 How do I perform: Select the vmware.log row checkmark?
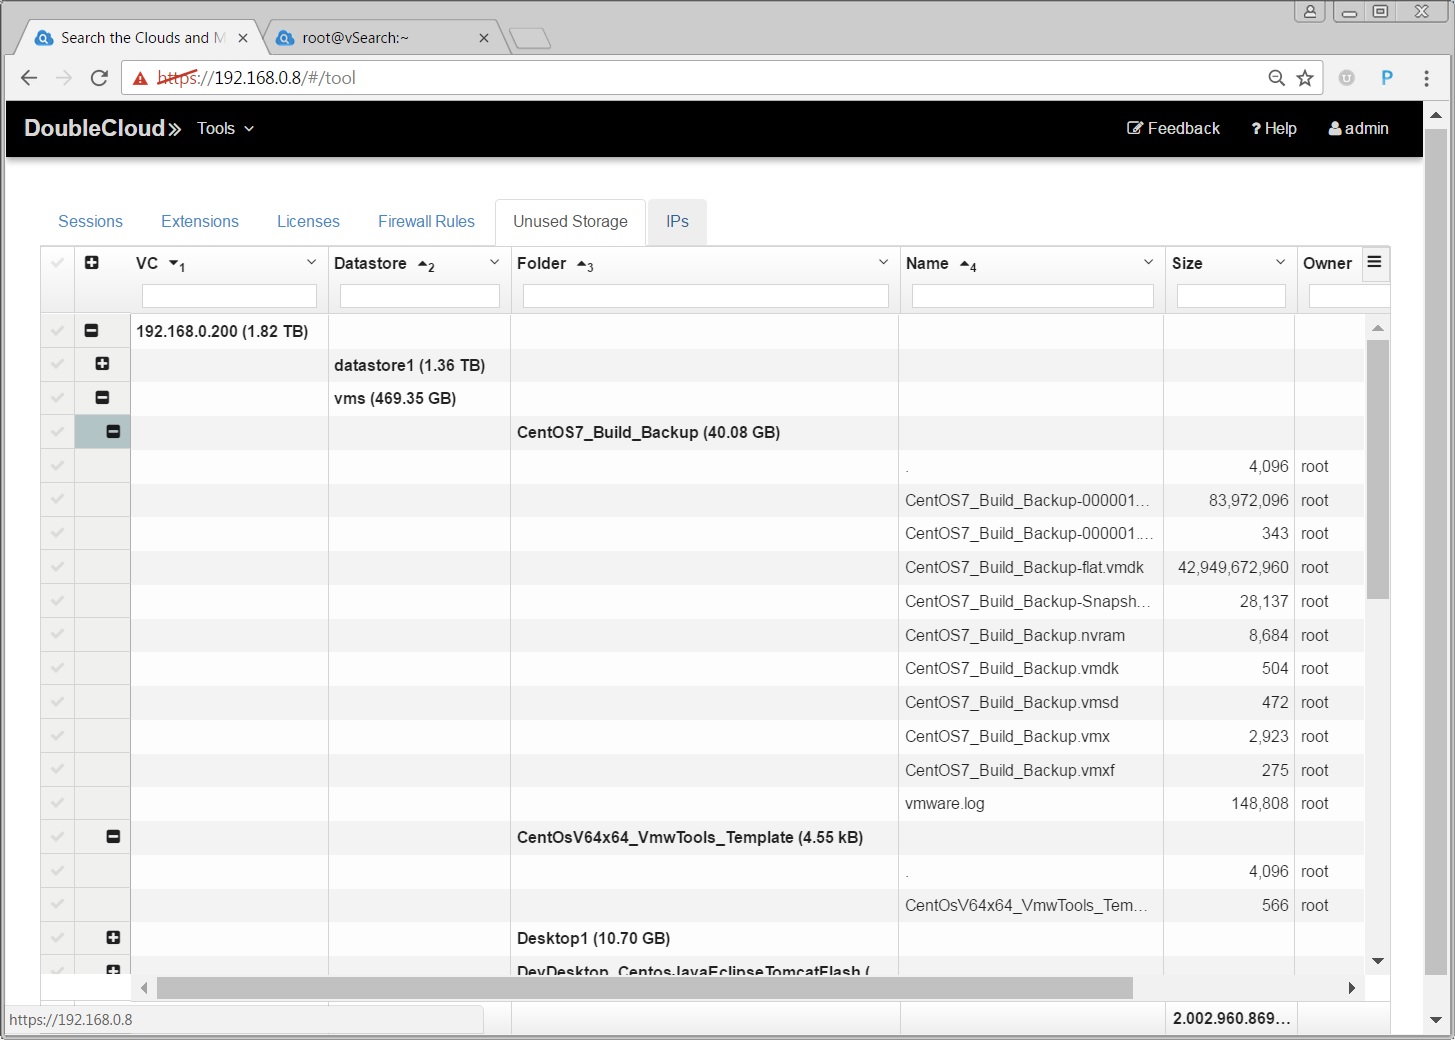[57, 803]
